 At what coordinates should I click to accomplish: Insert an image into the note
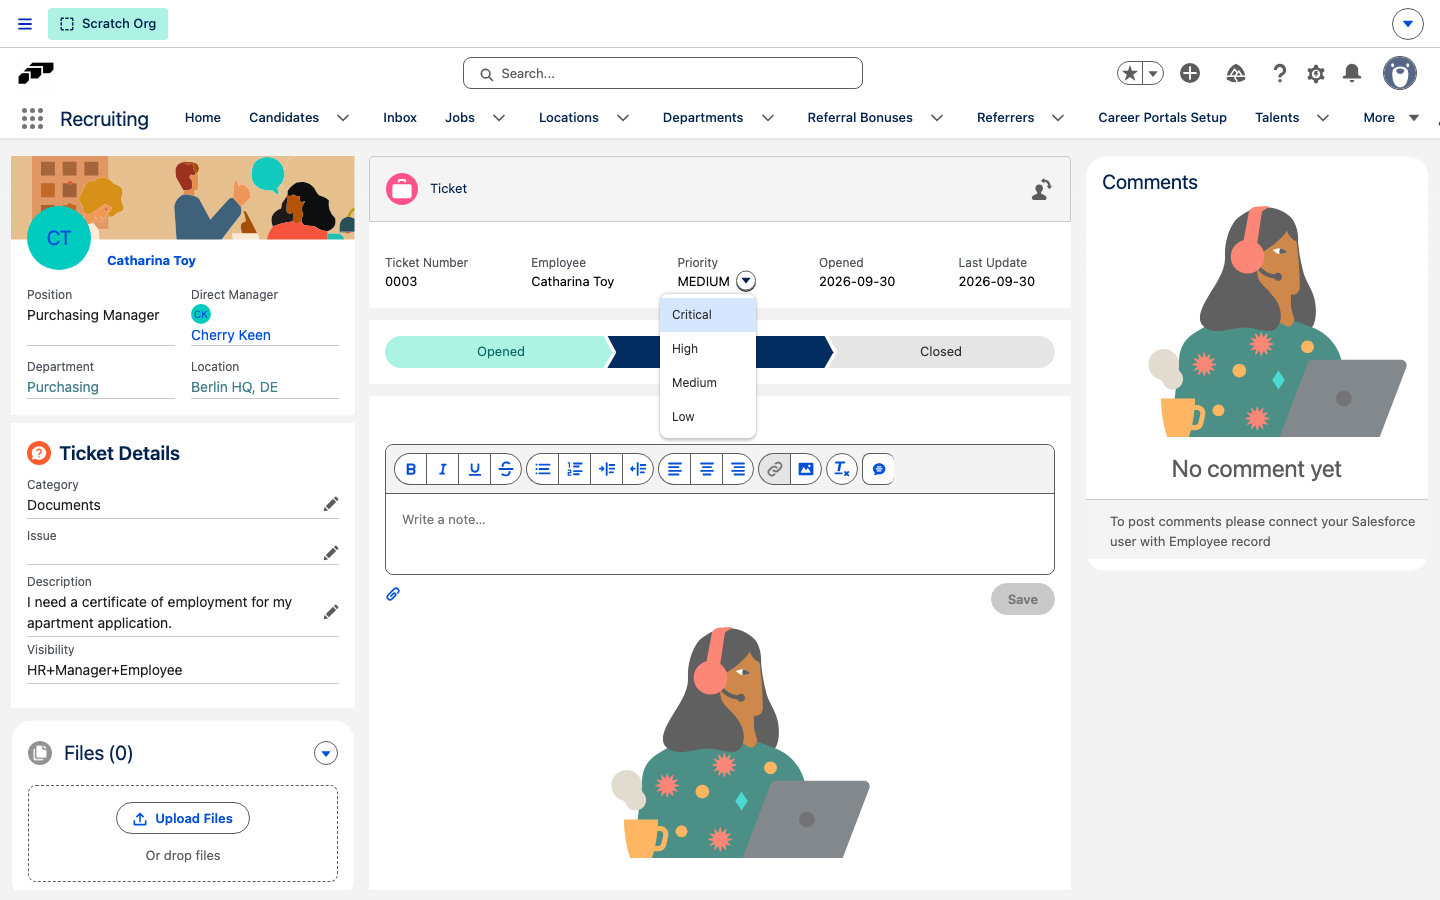806,469
